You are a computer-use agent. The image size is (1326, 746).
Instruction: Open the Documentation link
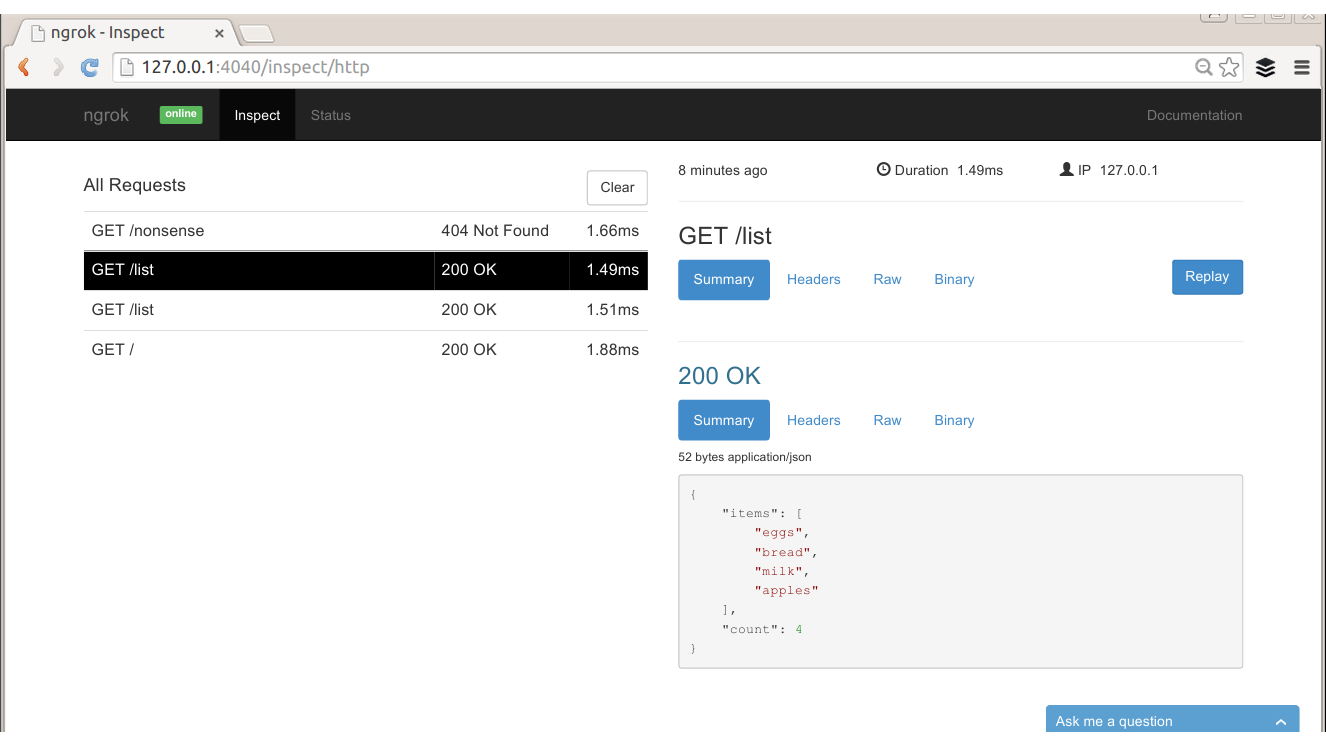click(x=1194, y=115)
